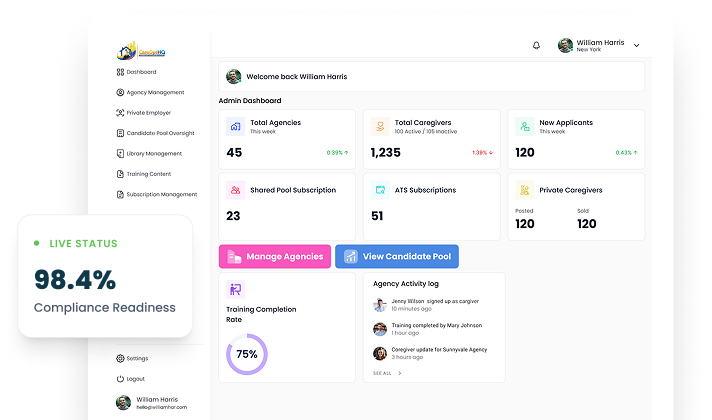Click the William Harris email in sidebar
712x420 pixels.
click(x=162, y=407)
